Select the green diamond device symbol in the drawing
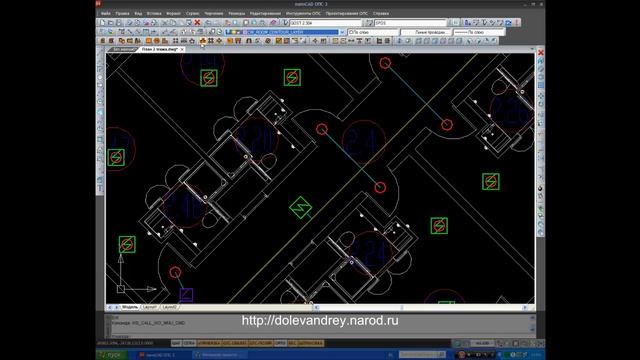640x360 pixels. (301, 207)
